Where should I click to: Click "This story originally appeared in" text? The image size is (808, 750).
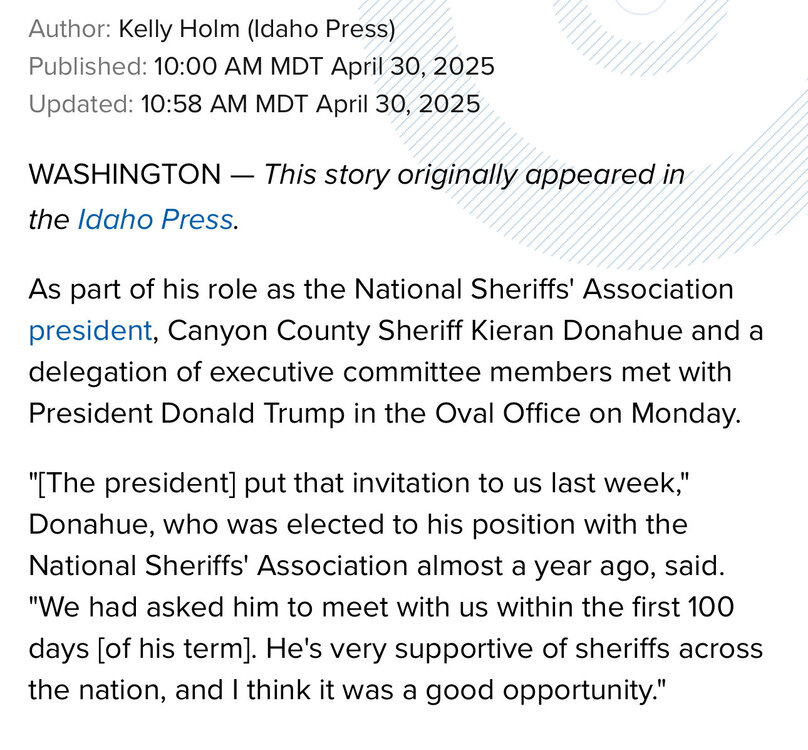474,174
